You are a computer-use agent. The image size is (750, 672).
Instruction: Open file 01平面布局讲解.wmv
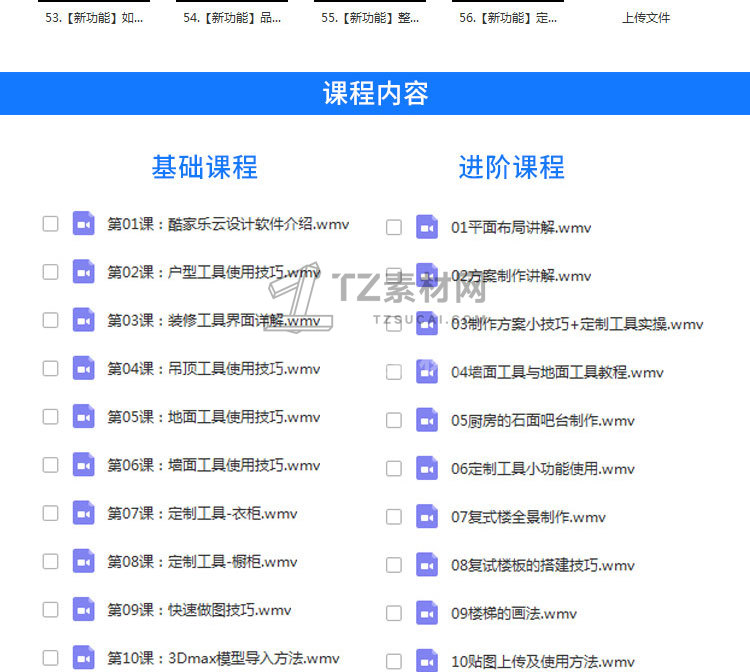(521, 228)
